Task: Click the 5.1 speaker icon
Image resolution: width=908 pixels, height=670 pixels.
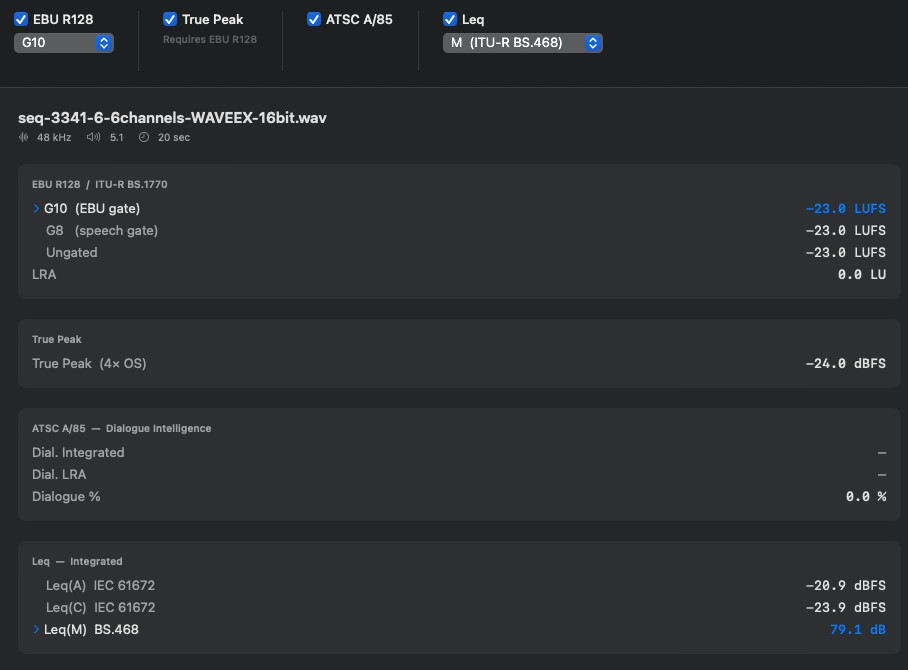Action: click(x=94, y=137)
